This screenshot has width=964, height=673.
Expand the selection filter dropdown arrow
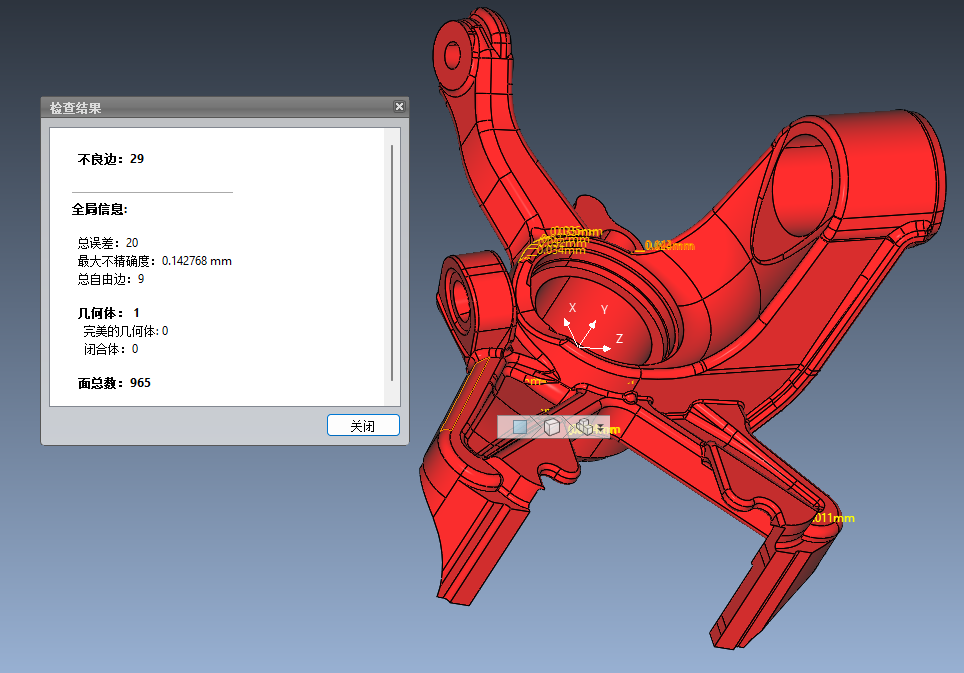click(600, 427)
